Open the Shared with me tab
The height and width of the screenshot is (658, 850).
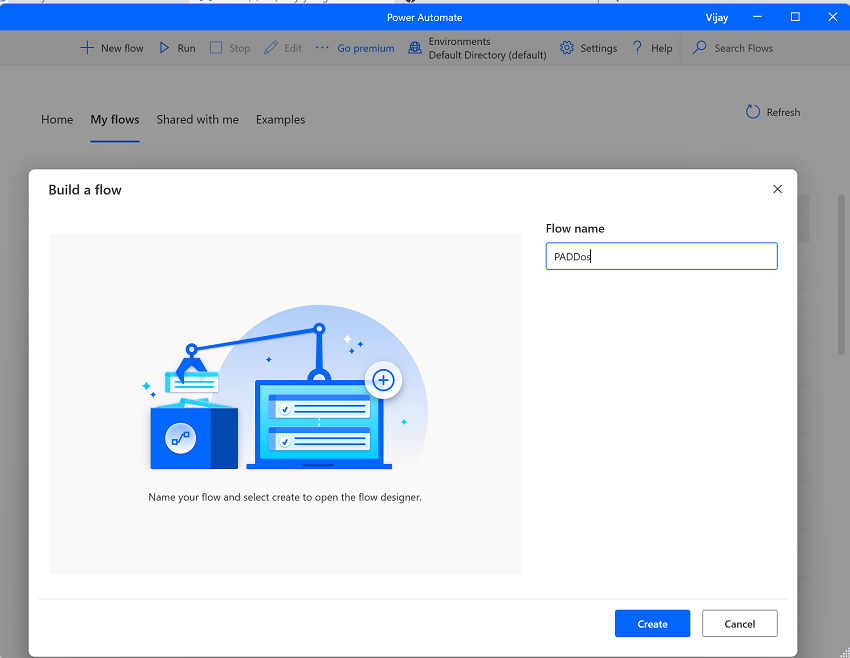tap(198, 119)
